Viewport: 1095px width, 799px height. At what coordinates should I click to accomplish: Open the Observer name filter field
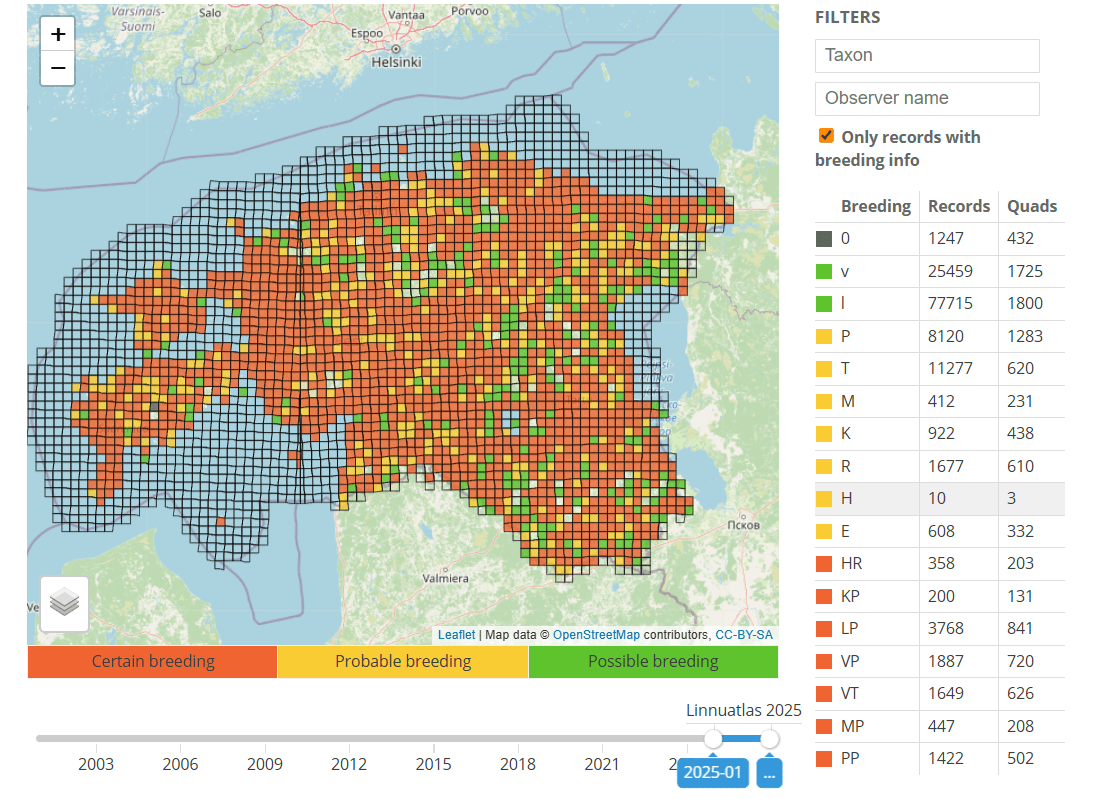pyautogui.click(x=926, y=99)
